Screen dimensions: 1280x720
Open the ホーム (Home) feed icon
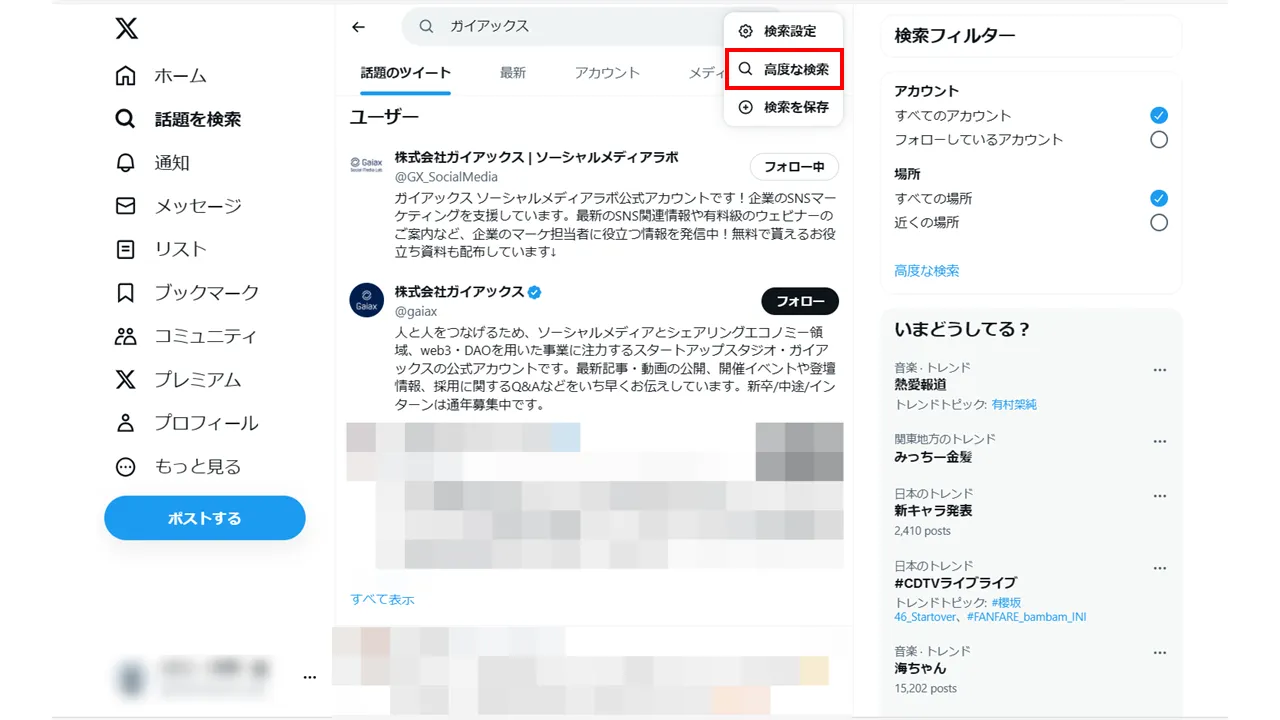pyautogui.click(x=124, y=75)
